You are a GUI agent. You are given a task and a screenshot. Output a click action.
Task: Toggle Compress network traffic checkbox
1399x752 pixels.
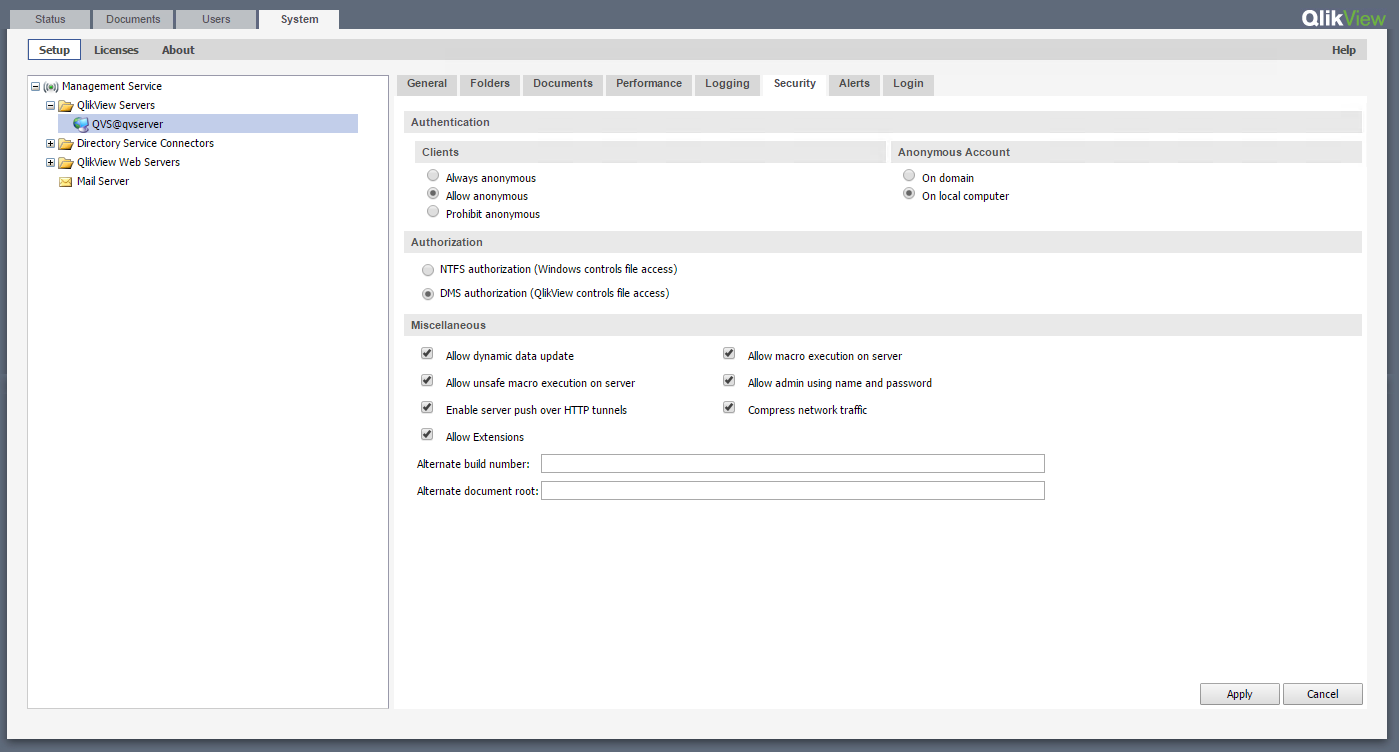729,408
